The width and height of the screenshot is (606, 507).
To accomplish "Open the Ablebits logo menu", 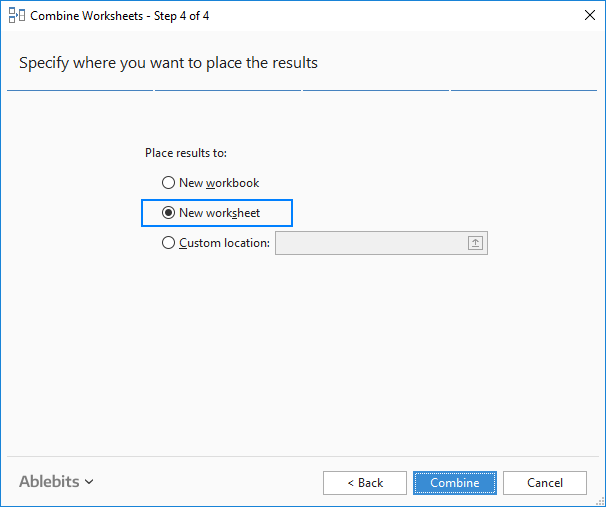I will (x=48, y=482).
